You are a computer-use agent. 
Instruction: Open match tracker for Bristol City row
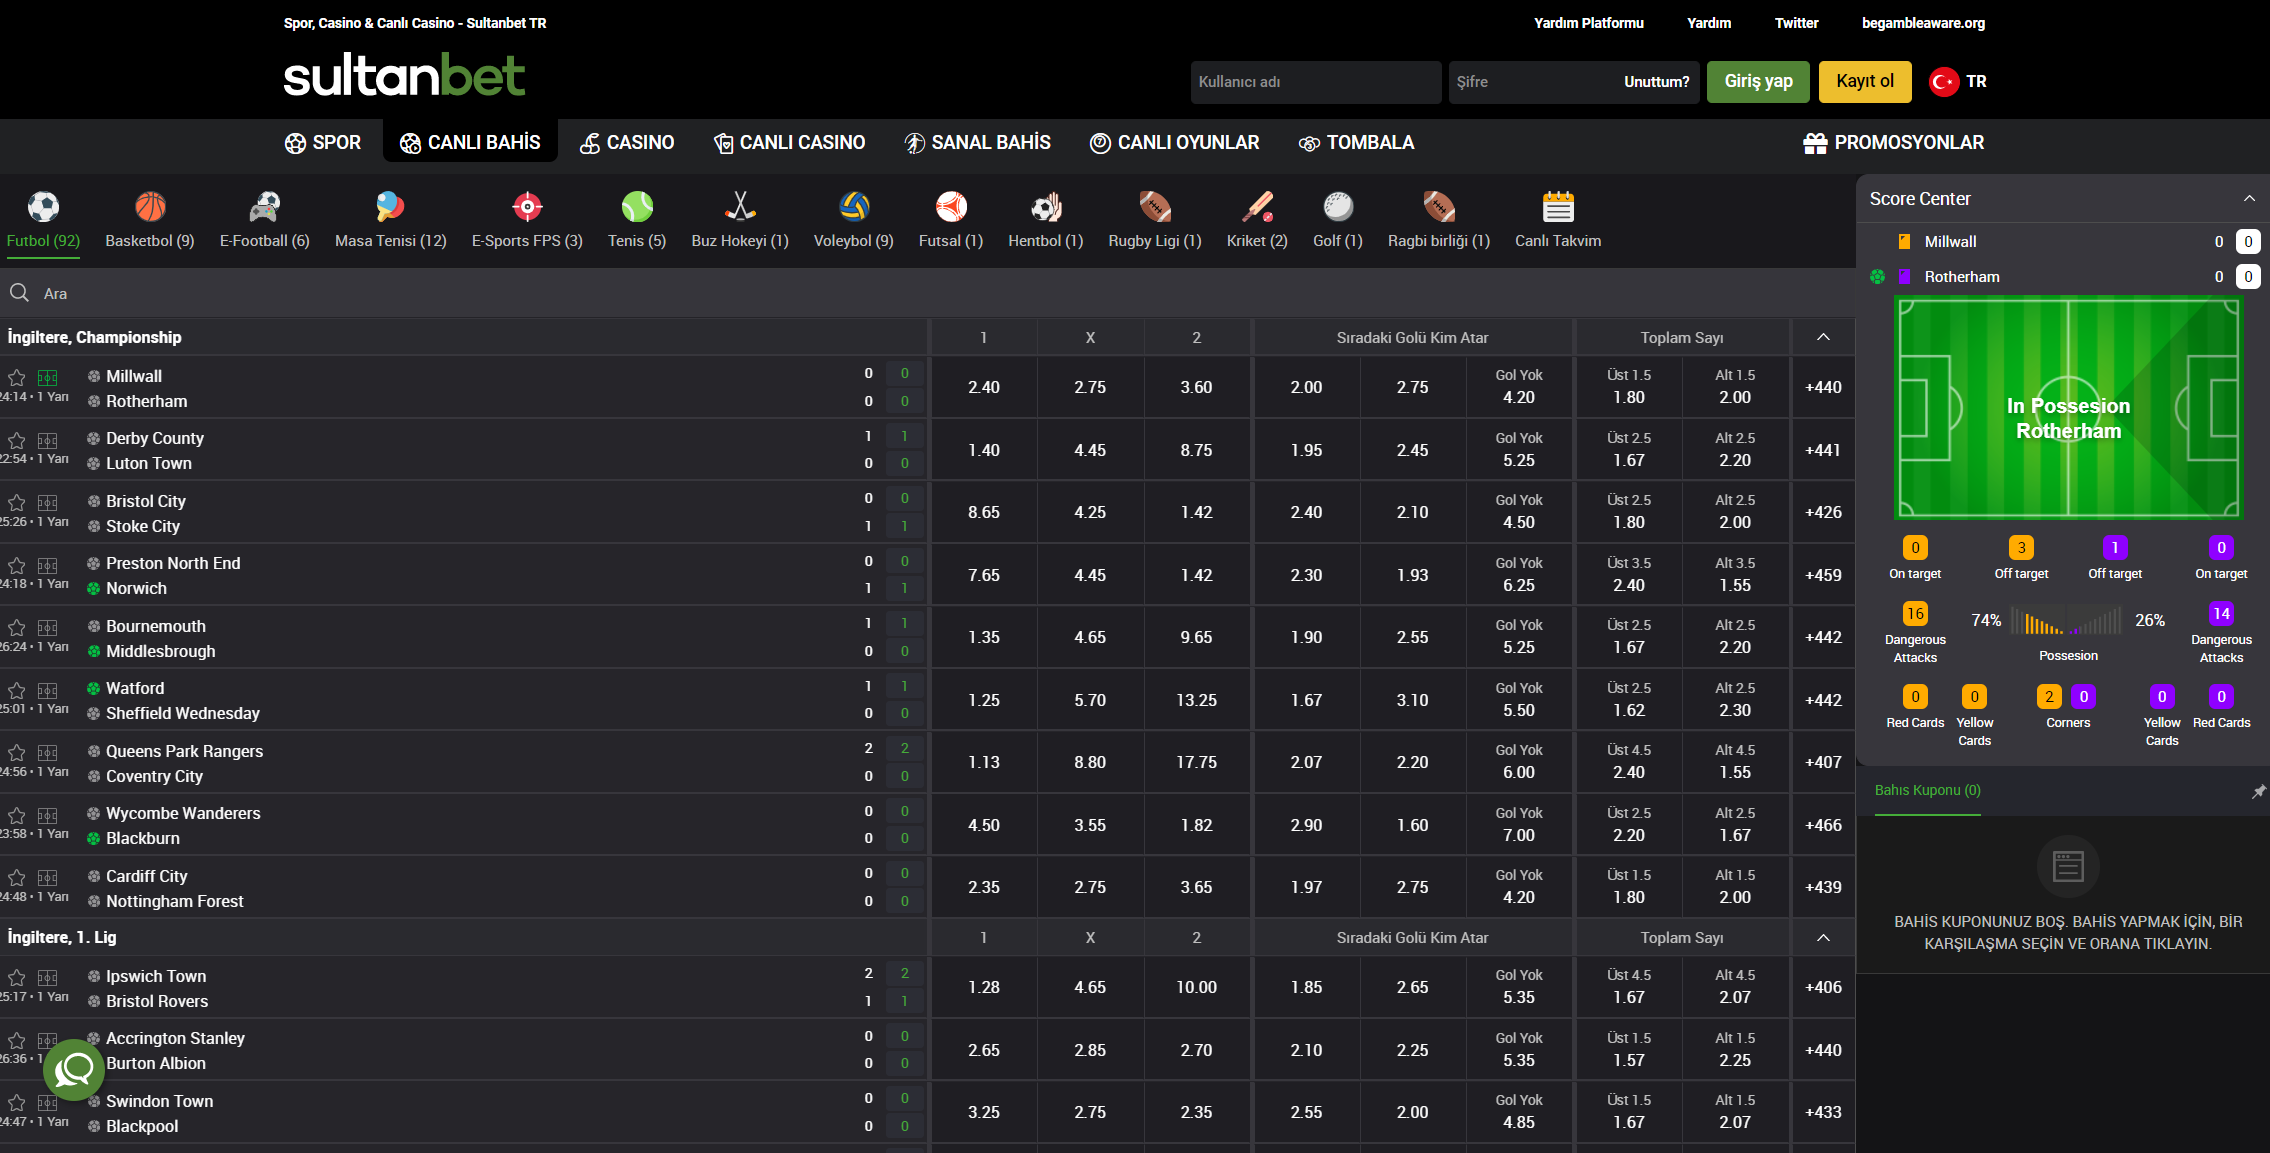[48, 502]
